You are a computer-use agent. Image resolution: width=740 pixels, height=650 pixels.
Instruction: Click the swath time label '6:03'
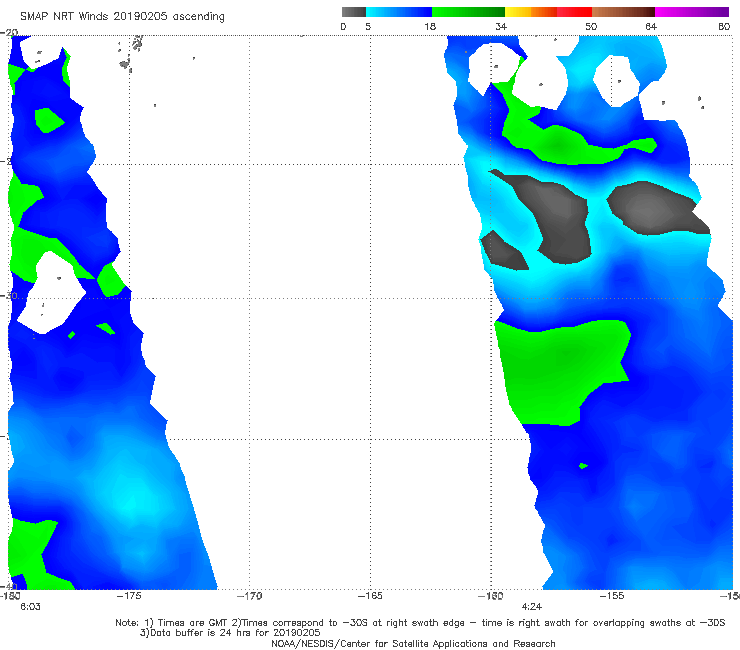click(x=30, y=607)
